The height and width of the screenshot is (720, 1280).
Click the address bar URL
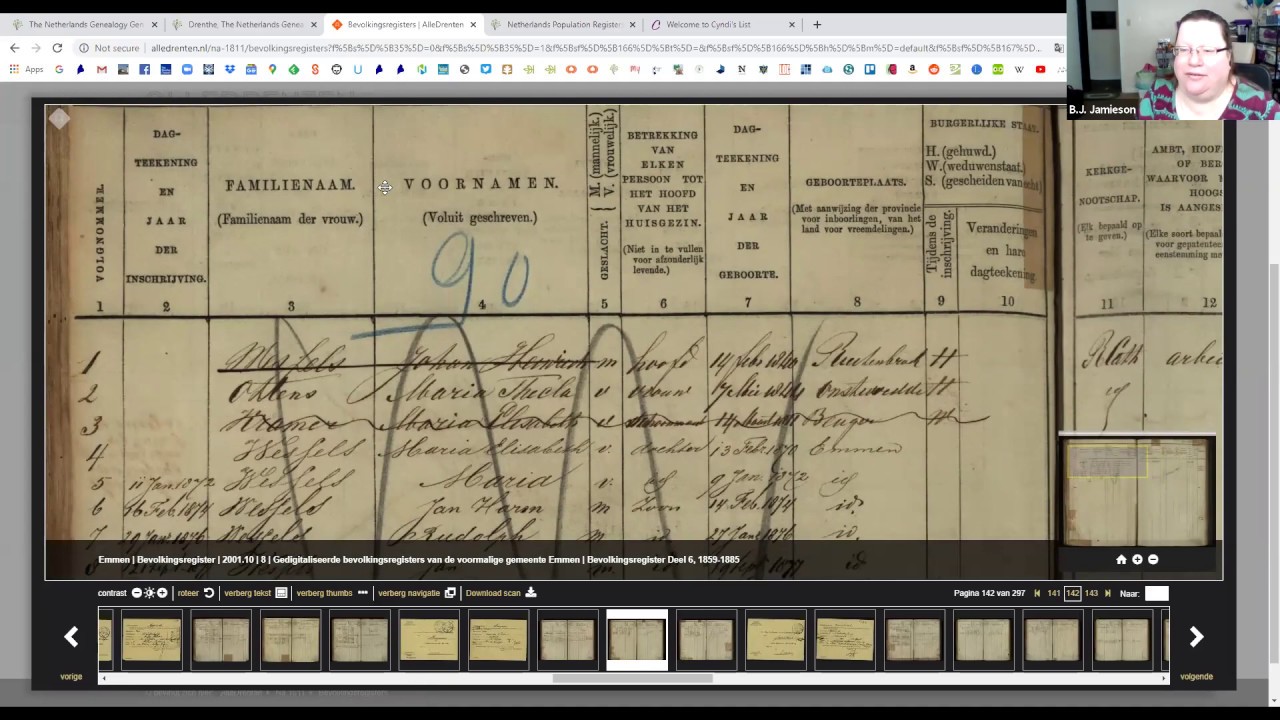595,48
